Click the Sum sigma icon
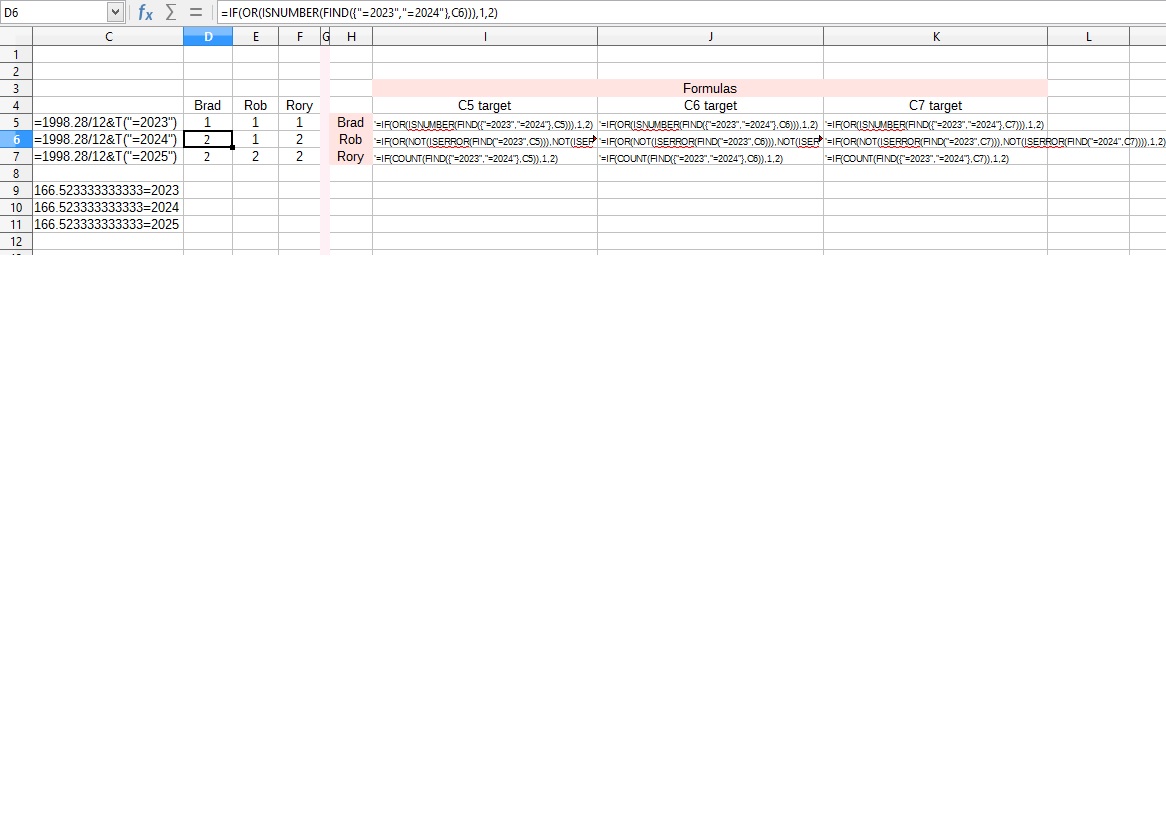This screenshot has height=816, width=1166. click(171, 13)
